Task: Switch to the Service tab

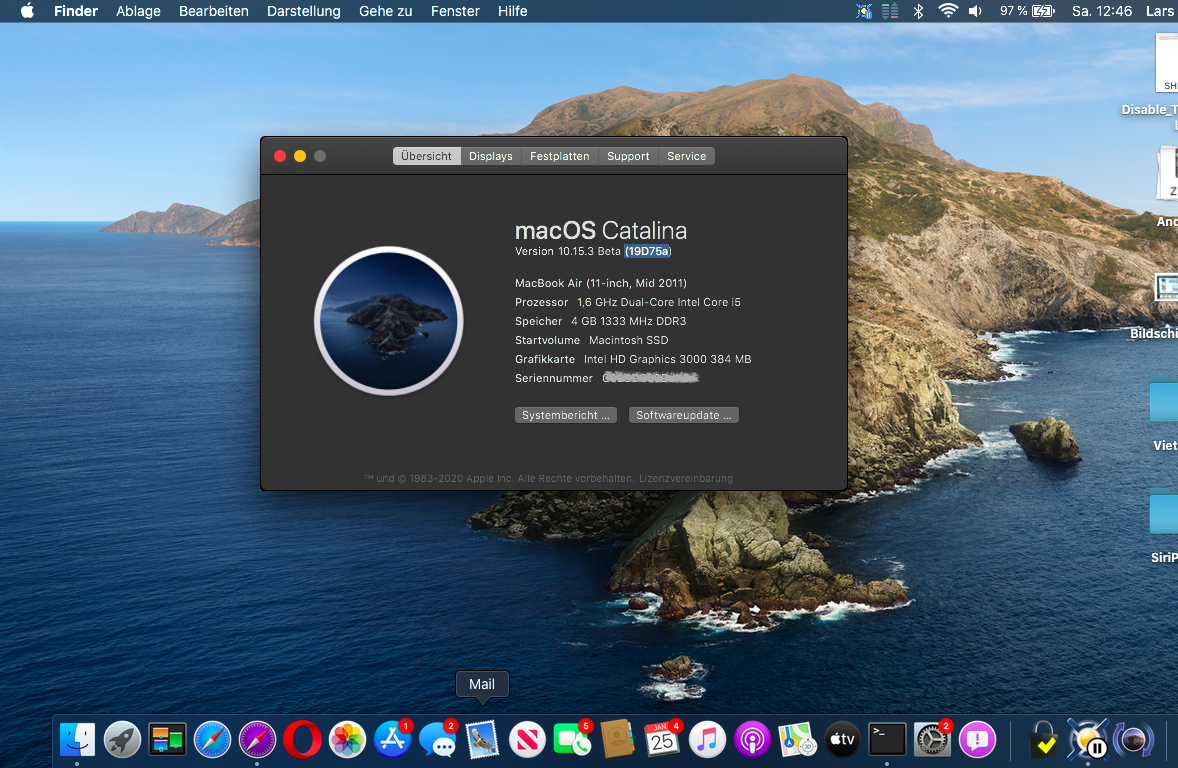Action: (687, 156)
